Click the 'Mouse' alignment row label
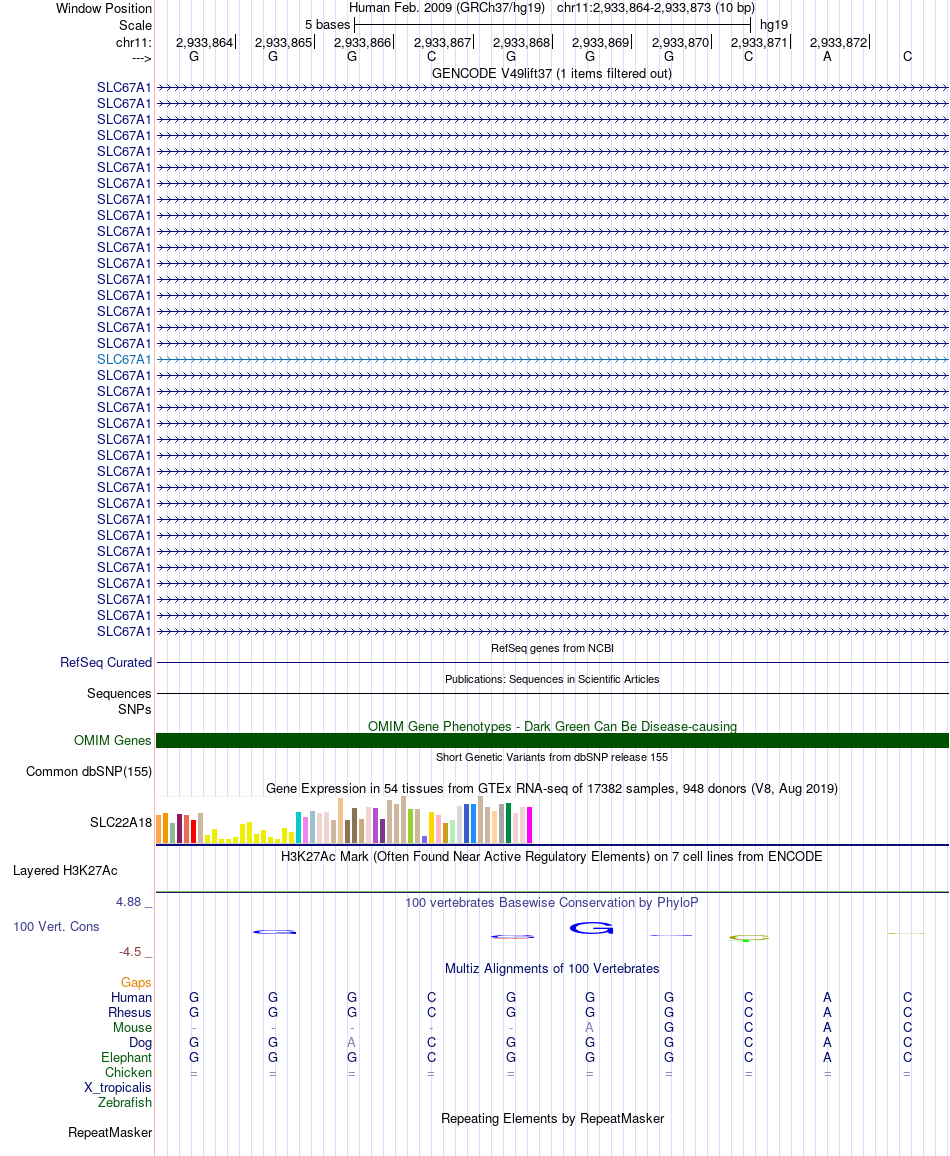 (x=132, y=1028)
